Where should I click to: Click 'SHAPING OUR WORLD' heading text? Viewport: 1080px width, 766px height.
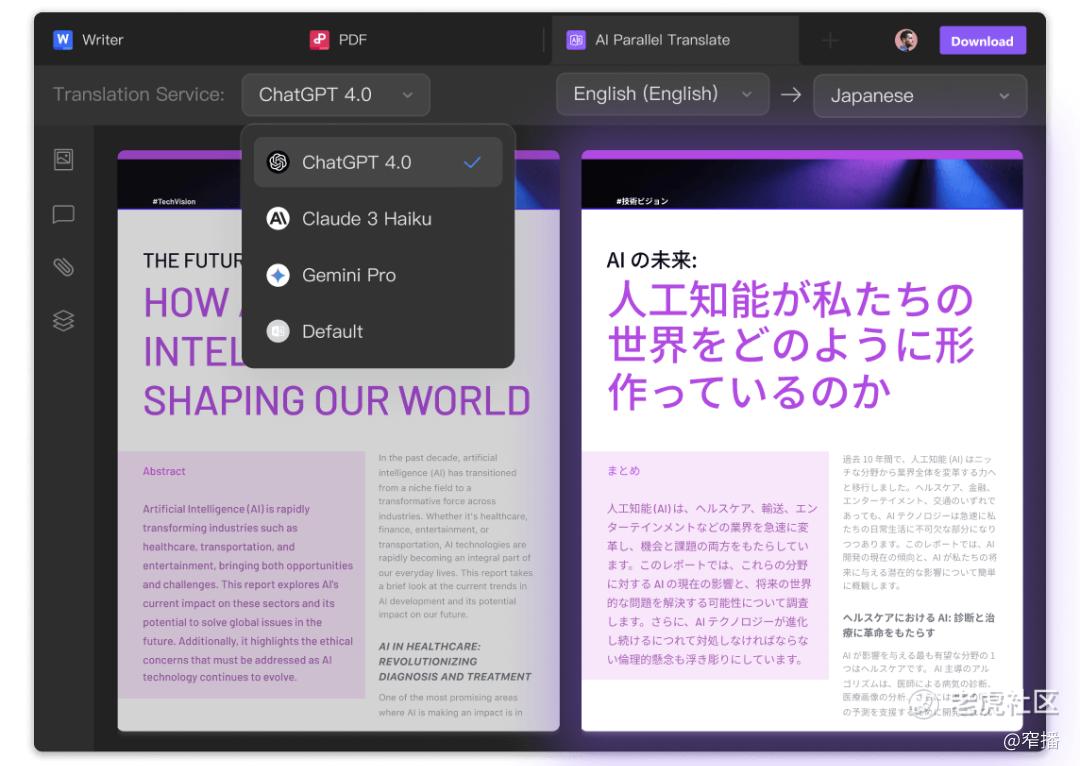[337, 401]
